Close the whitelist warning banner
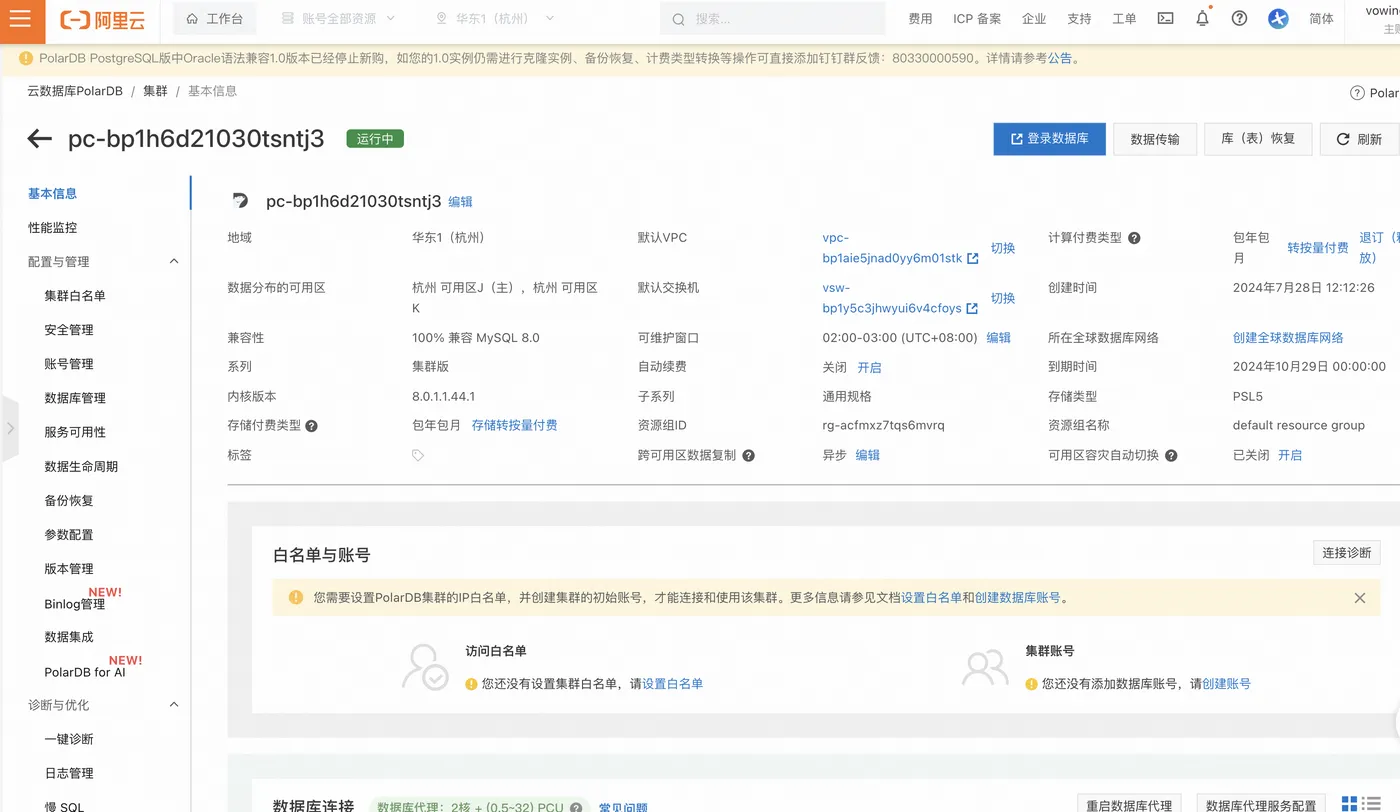Screen dimensions: 1400x812 1360,598
